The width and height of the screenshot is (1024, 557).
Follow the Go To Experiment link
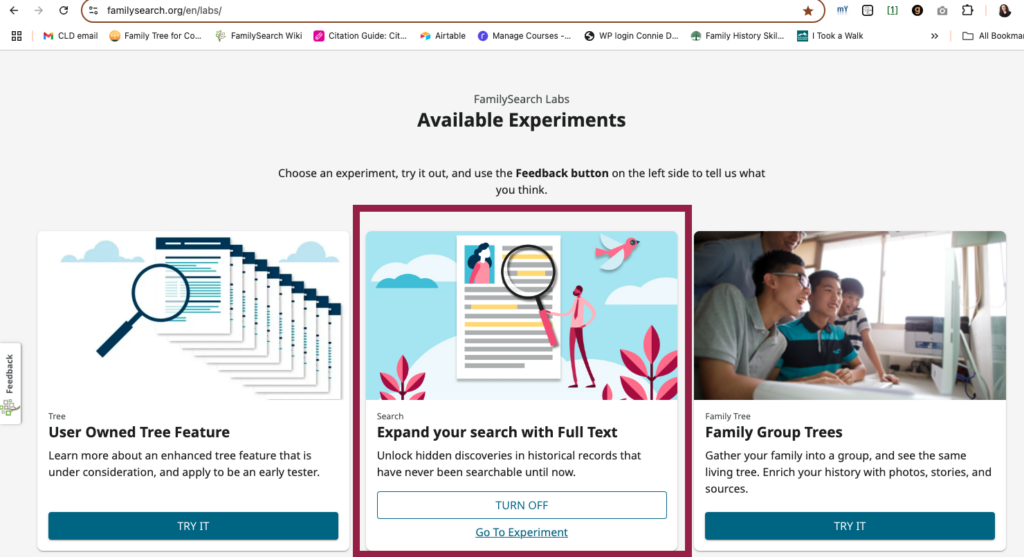[x=521, y=532]
